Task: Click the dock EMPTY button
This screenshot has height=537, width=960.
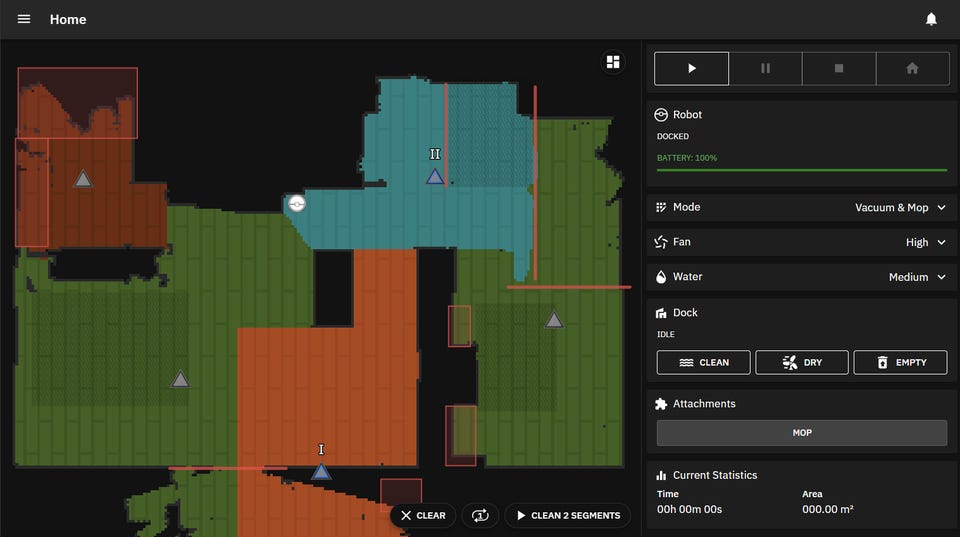Action: (x=900, y=362)
